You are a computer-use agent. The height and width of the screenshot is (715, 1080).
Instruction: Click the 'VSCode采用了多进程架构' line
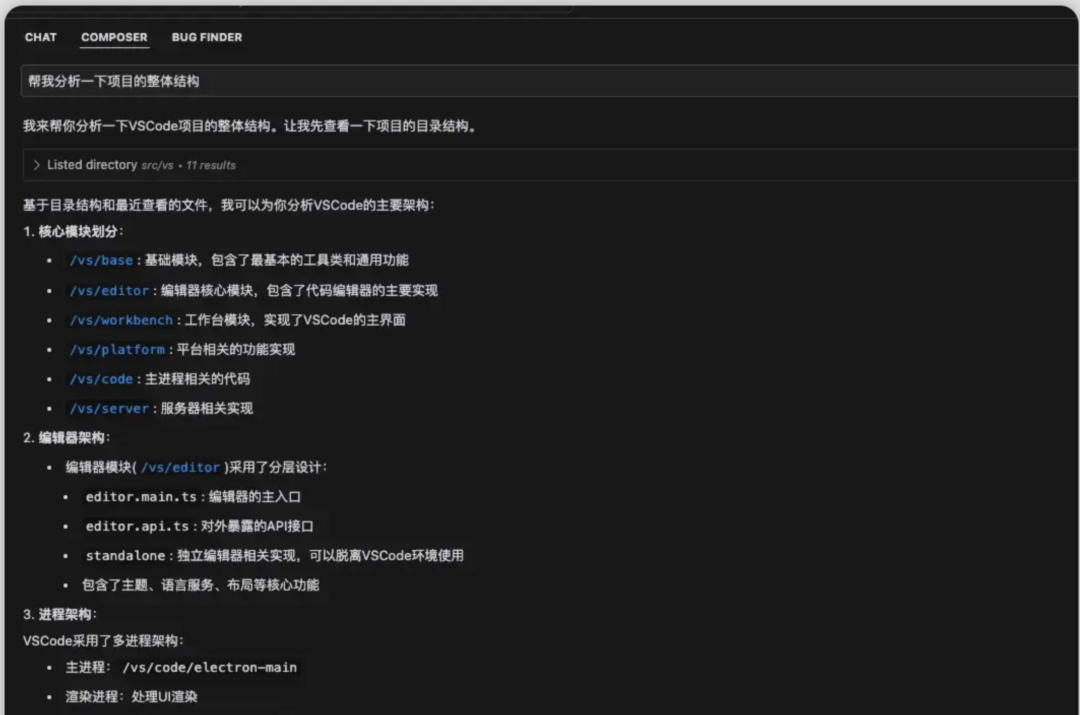tap(103, 641)
